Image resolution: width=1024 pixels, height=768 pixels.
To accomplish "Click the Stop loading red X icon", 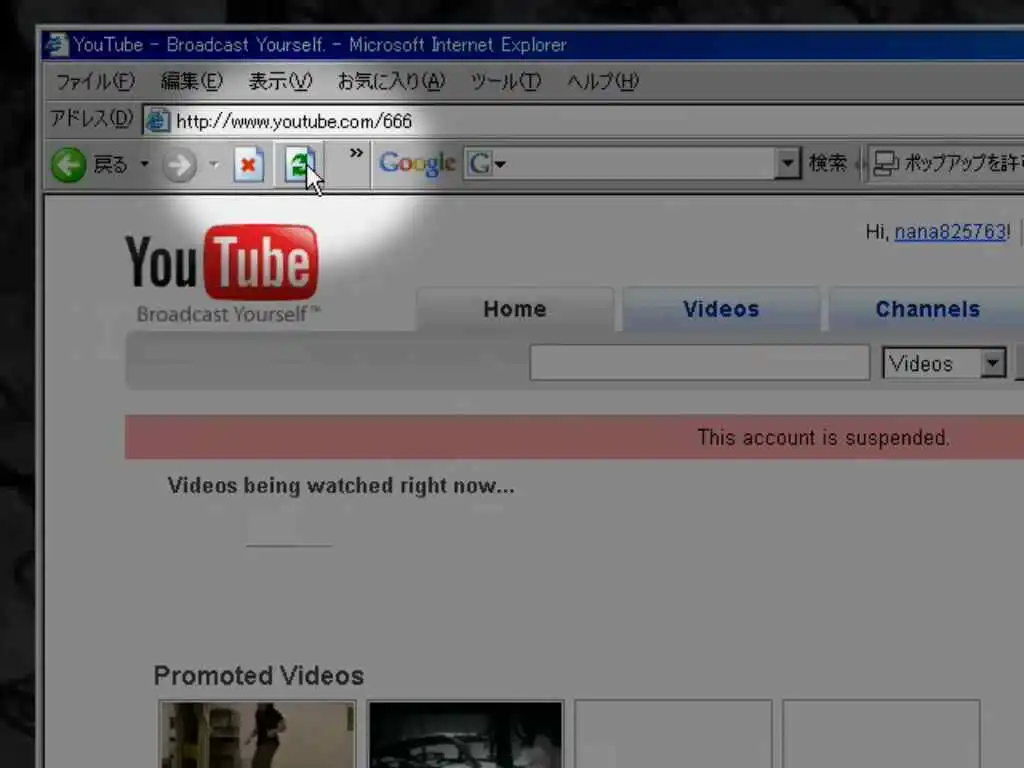I will [x=249, y=164].
